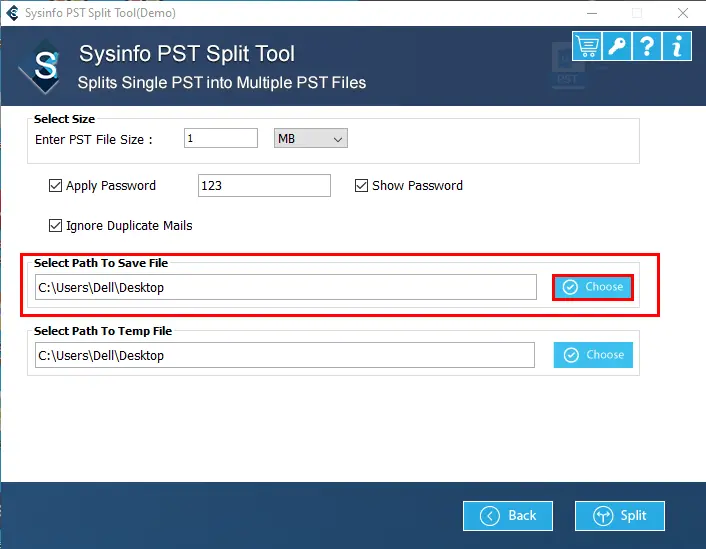Expand the MB size unit dropdown

coord(311,139)
